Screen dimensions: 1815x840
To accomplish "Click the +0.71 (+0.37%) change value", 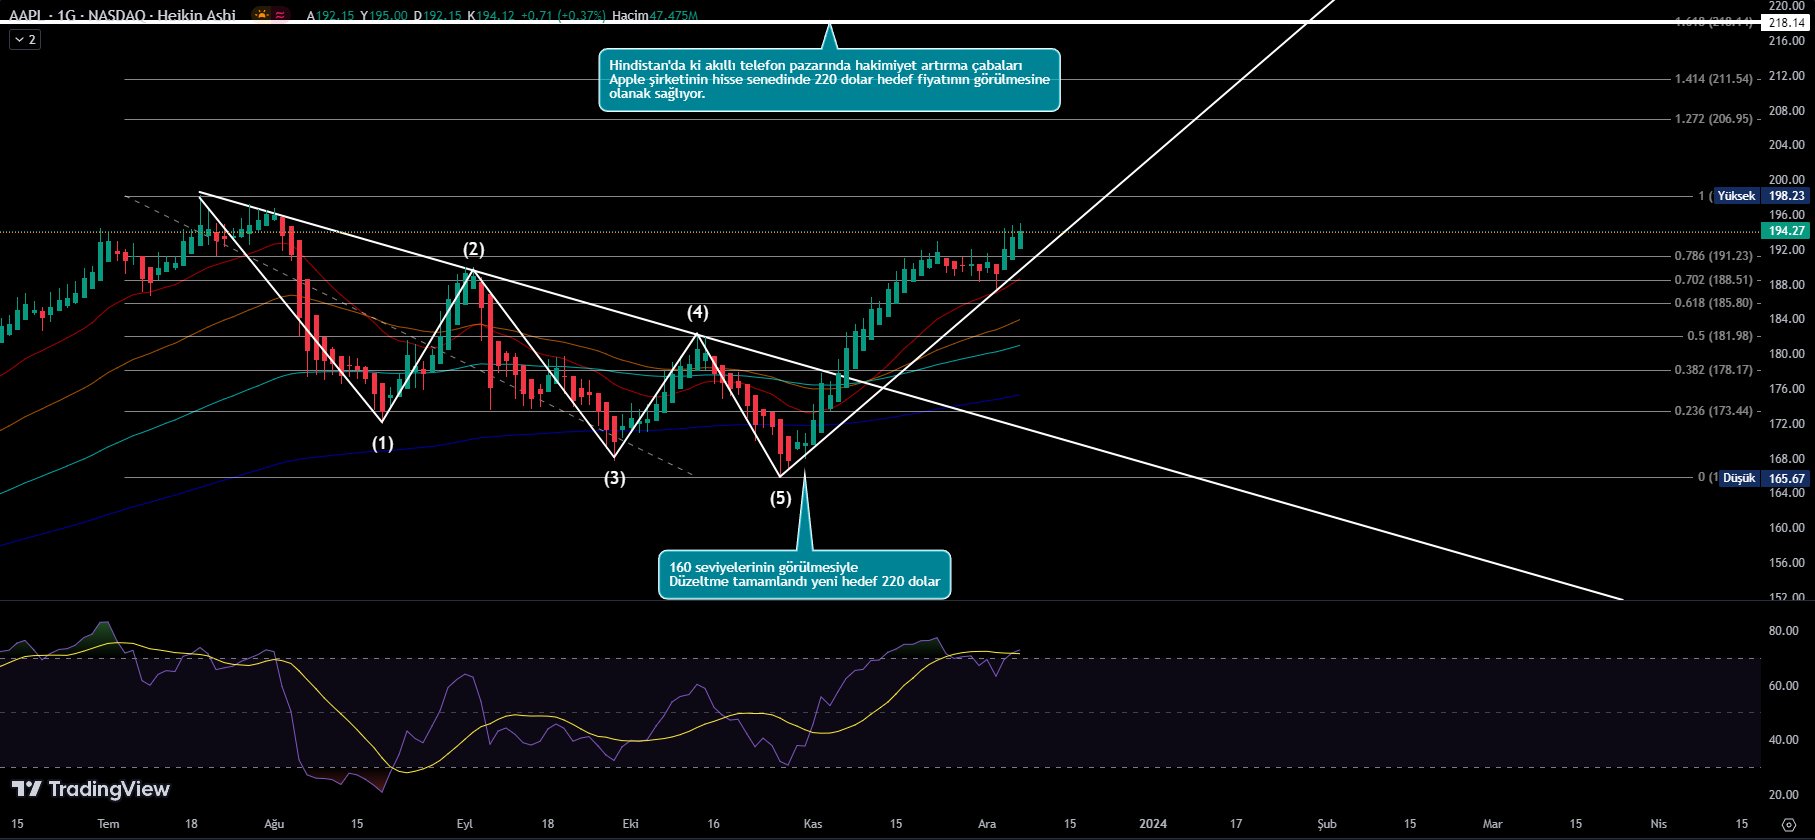I will click(x=563, y=15).
